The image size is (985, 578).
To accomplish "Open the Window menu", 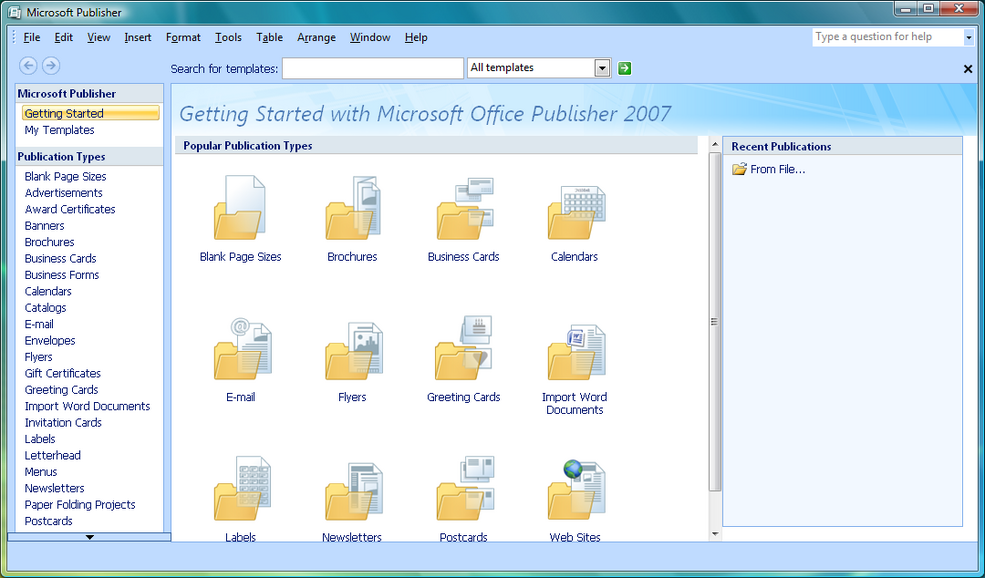I will [370, 38].
